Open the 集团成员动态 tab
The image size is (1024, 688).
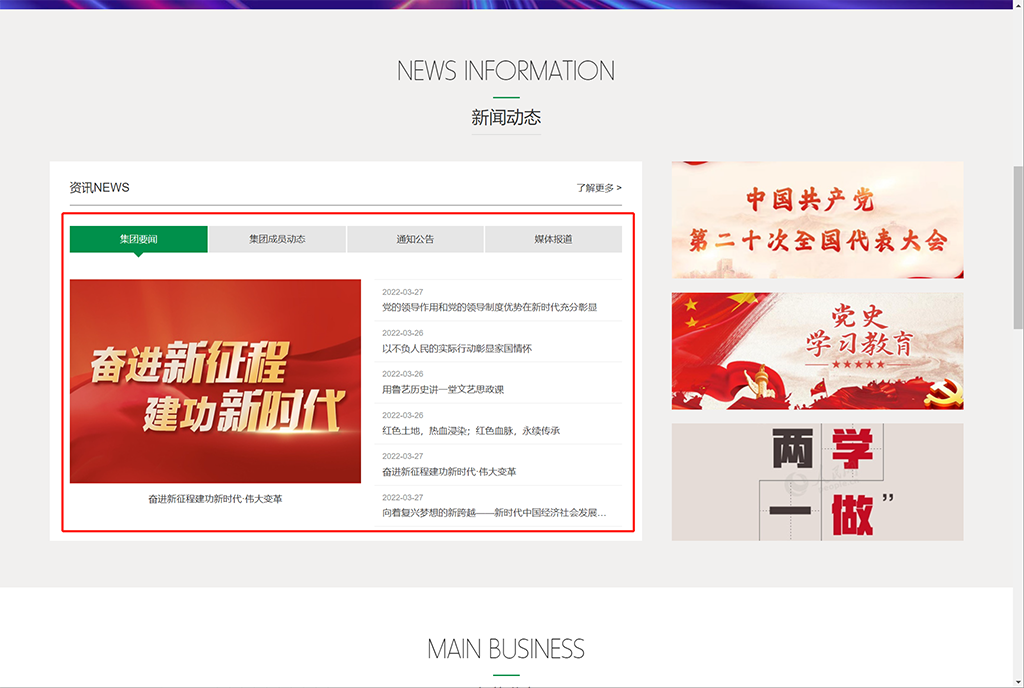pyautogui.click(x=277, y=239)
